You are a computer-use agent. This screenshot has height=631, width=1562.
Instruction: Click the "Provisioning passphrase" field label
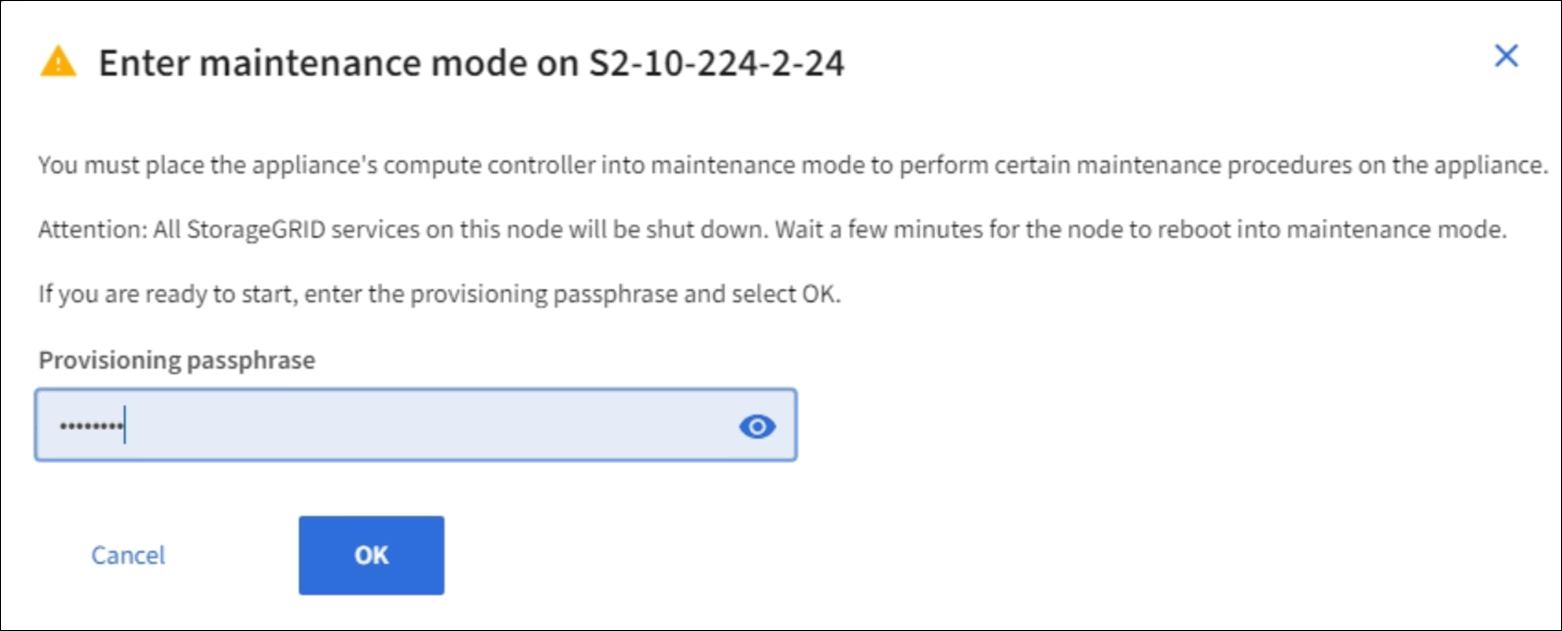(x=176, y=361)
